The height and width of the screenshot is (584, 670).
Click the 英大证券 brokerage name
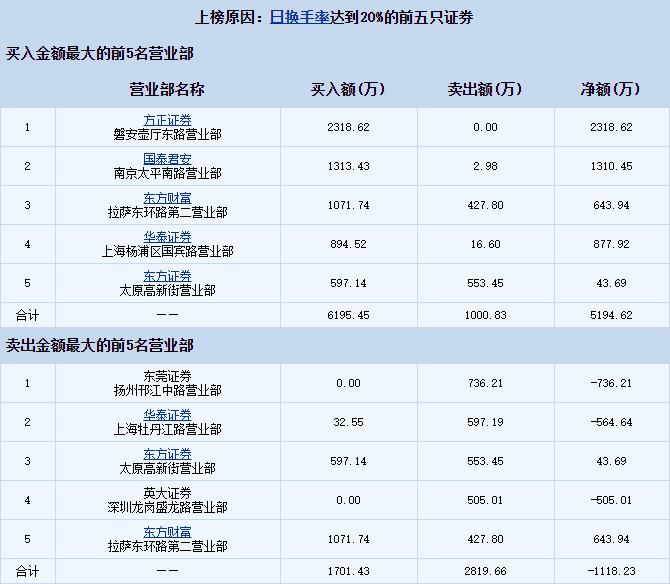coord(168,493)
